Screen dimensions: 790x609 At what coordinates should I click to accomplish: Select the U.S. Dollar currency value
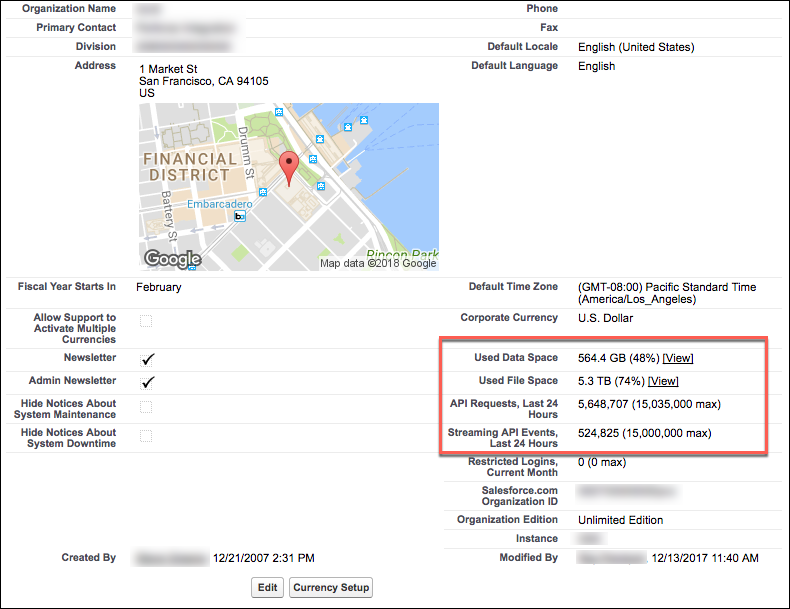pos(605,318)
